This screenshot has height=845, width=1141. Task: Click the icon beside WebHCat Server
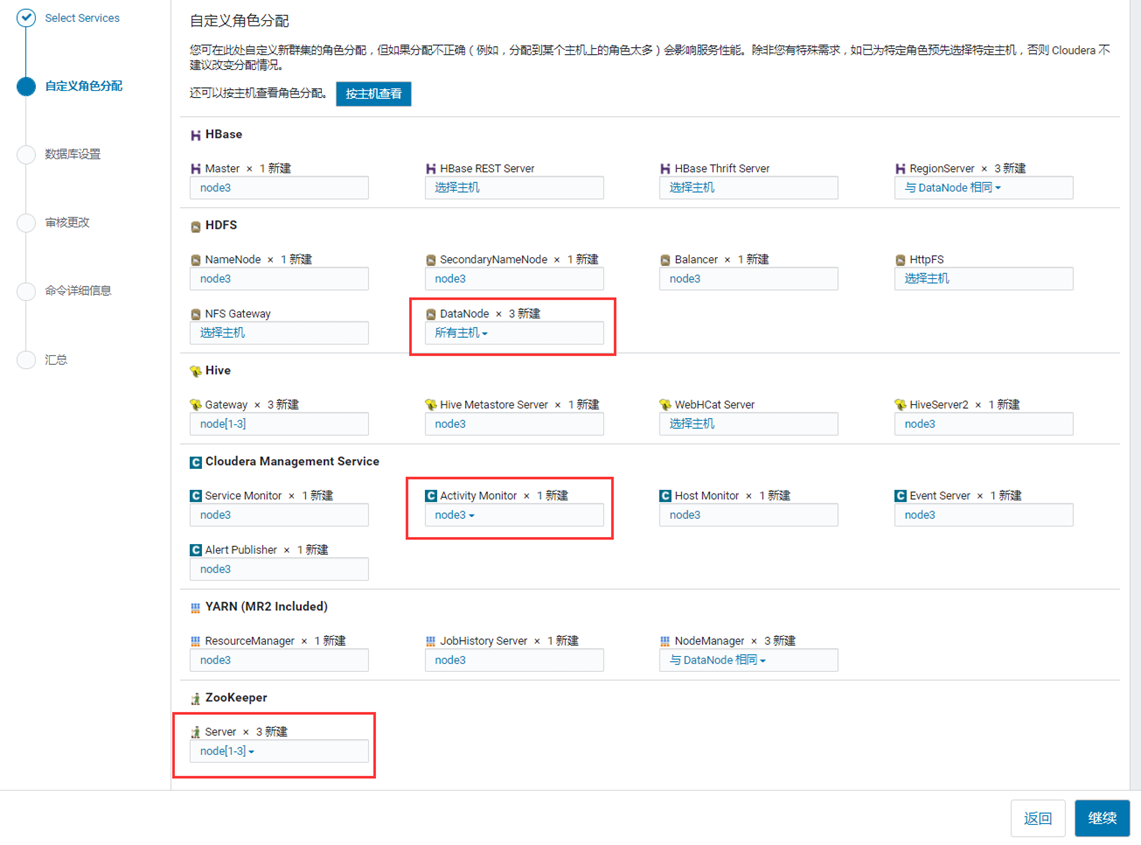click(664, 405)
